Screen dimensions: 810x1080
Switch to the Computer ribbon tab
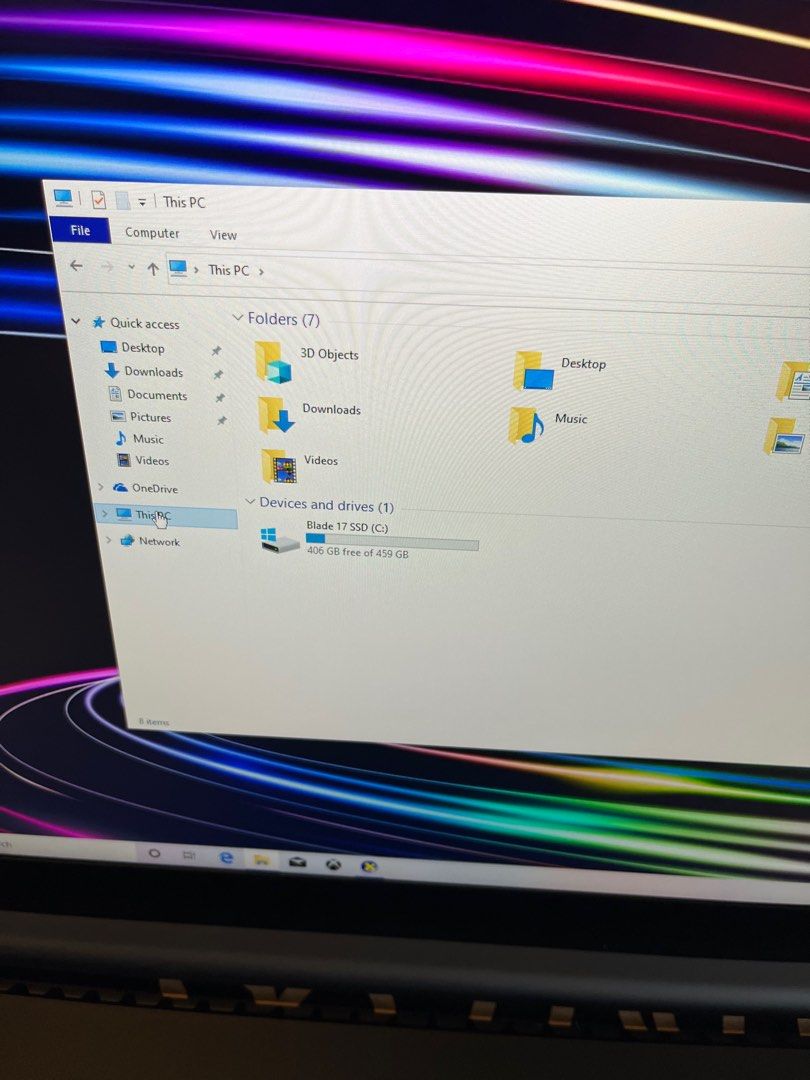(x=152, y=233)
